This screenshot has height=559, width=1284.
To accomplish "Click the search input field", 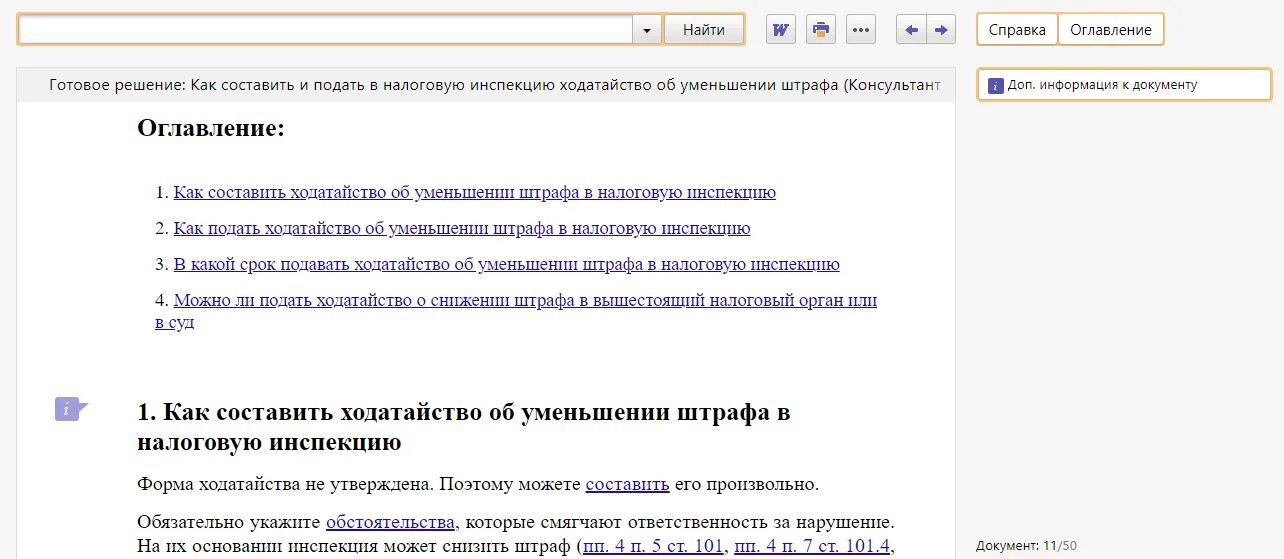I will (x=326, y=30).
